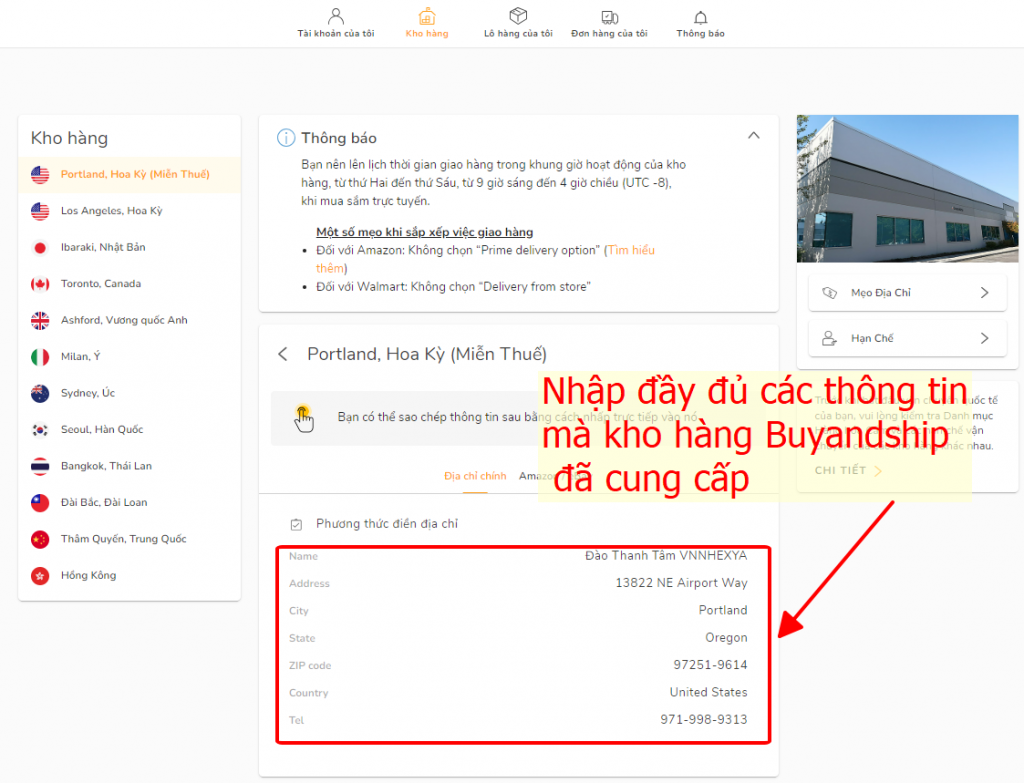This screenshot has width=1024, height=783.
Task: Click Thailand flag beside Bangkok
Action: click(x=40, y=466)
